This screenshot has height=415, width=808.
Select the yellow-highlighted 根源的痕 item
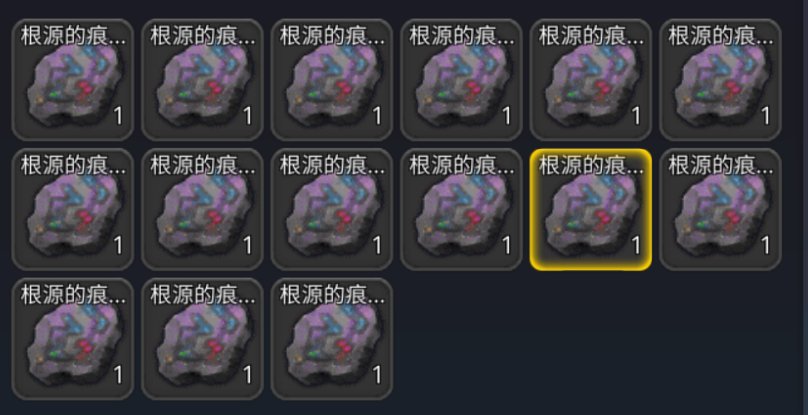click(x=591, y=209)
